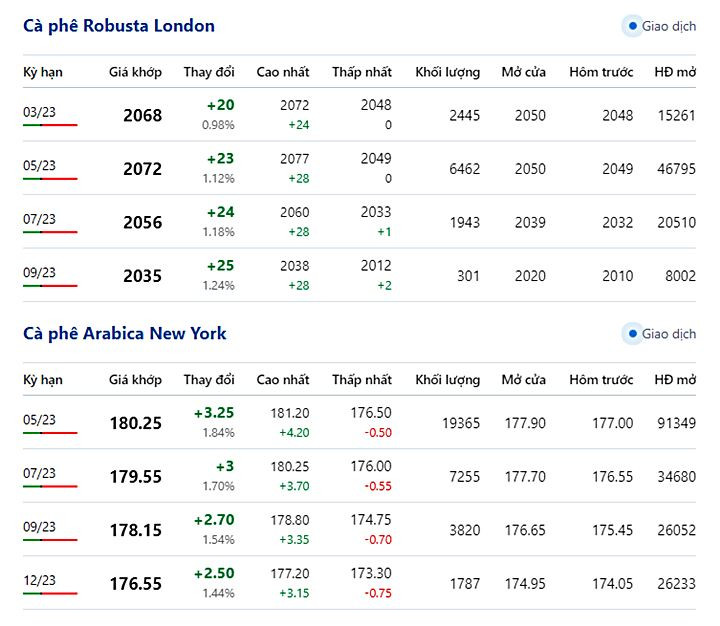Screen dimensions: 720x626
Task: Click Robusta previous day value 2010
Action: click(618, 276)
